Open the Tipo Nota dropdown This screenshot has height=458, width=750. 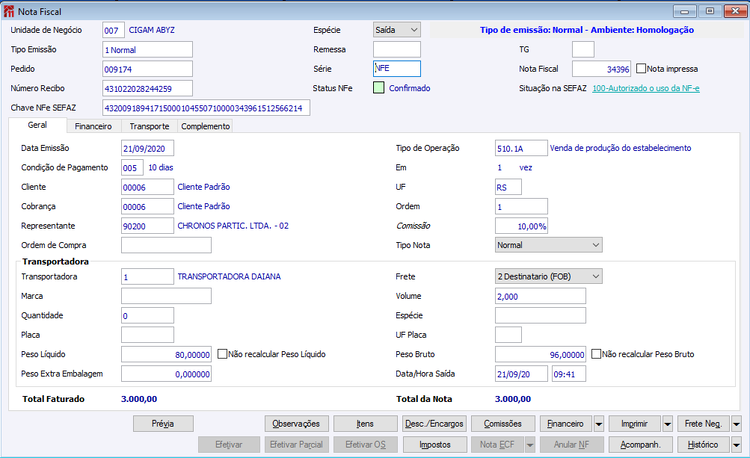(x=549, y=245)
